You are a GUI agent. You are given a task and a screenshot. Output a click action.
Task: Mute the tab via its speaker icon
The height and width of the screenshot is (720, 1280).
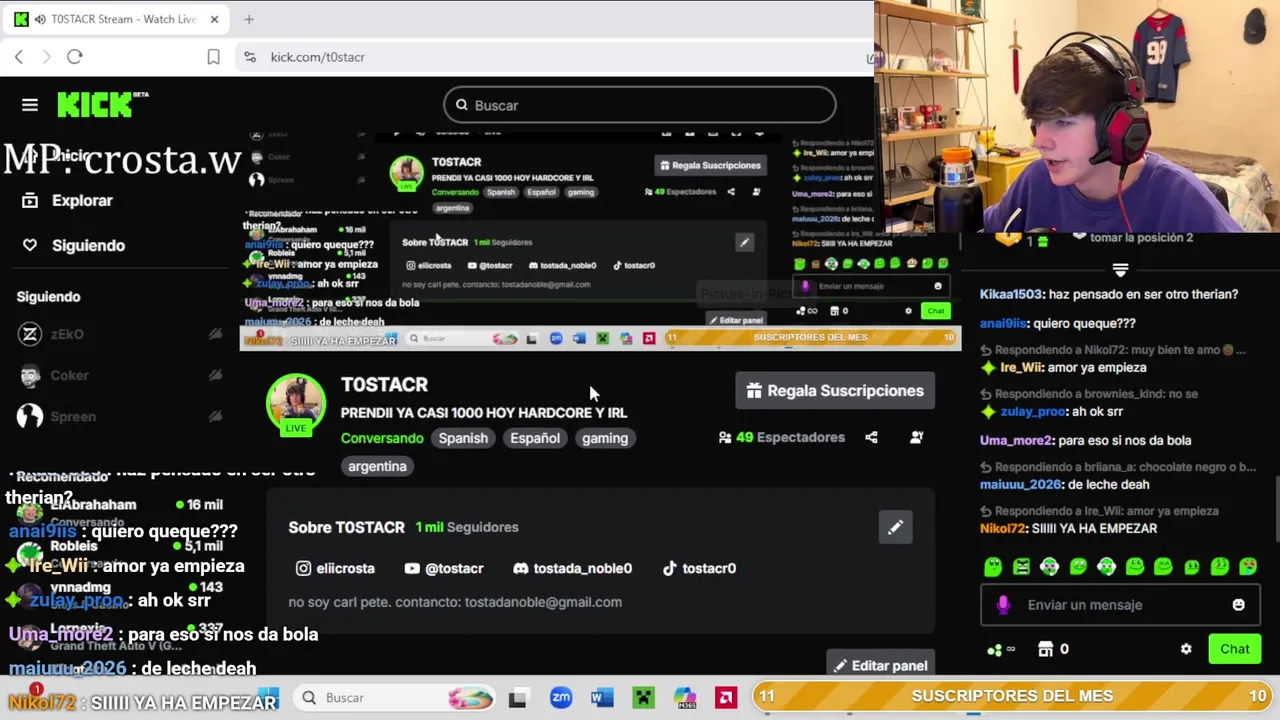click(40, 19)
